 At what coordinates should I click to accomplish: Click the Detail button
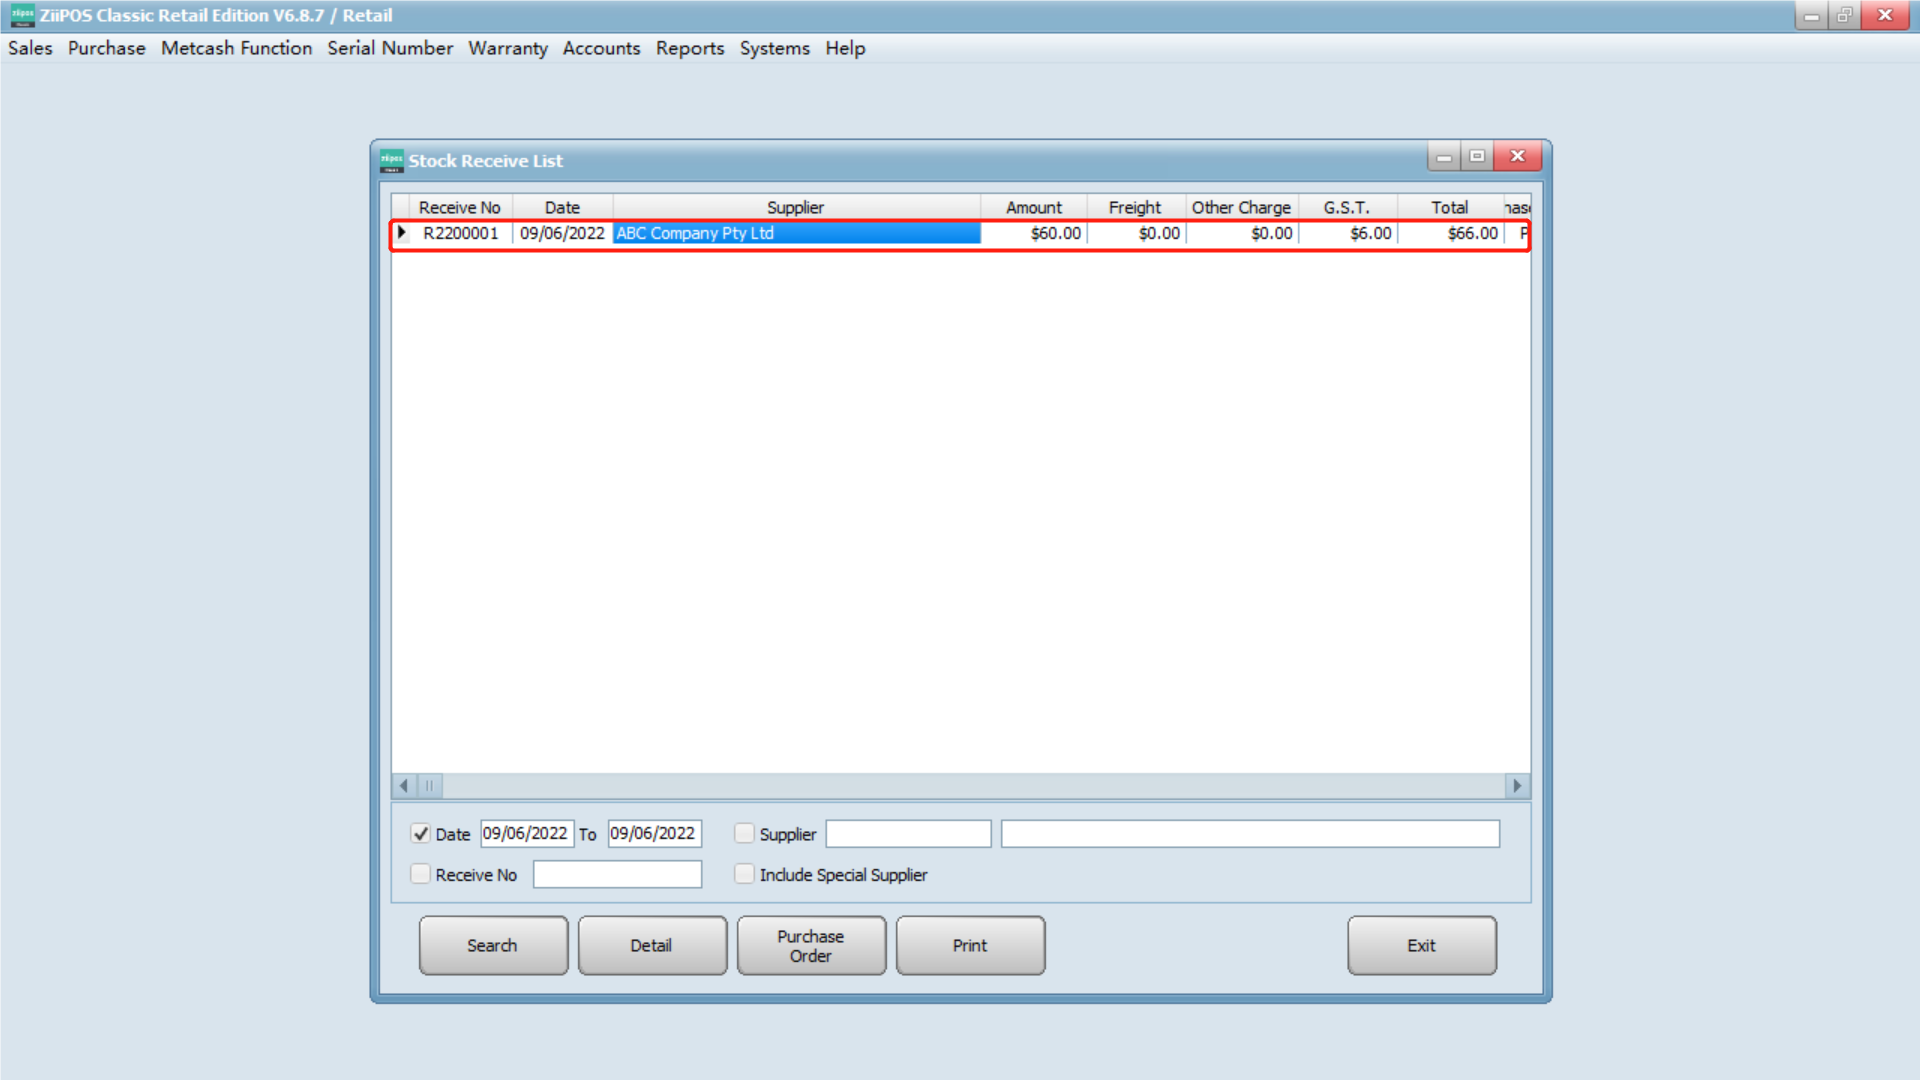tap(652, 945)
